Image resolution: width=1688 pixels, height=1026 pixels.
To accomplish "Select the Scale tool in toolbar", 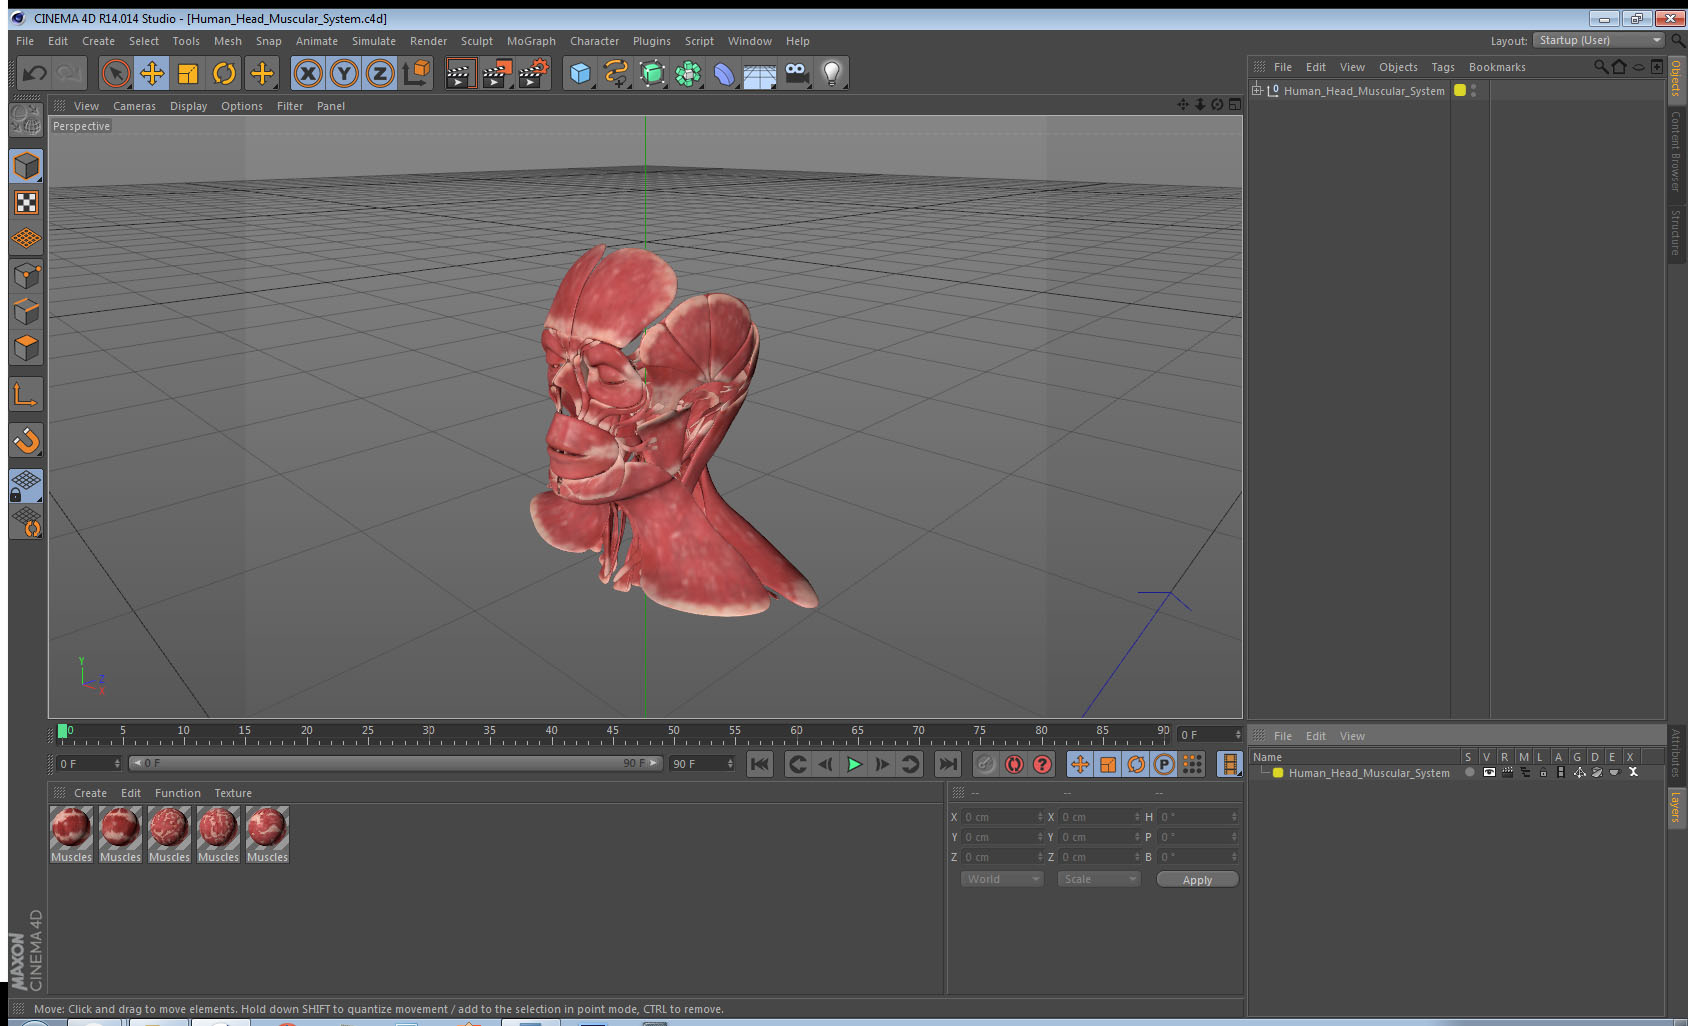I will (x=188, y=73).
